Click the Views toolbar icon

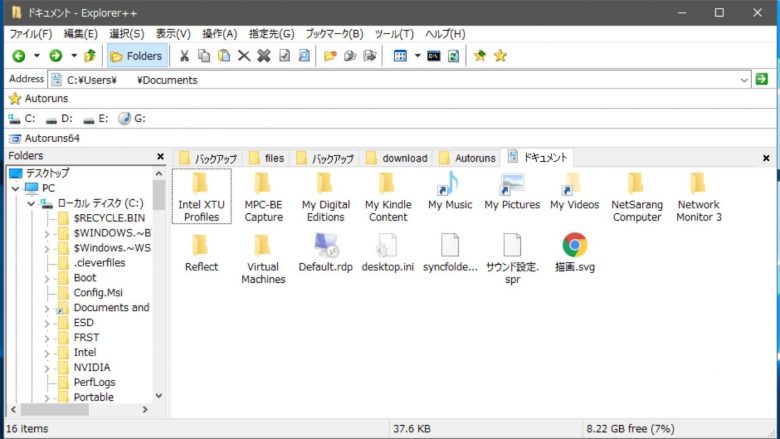[400, 56]
